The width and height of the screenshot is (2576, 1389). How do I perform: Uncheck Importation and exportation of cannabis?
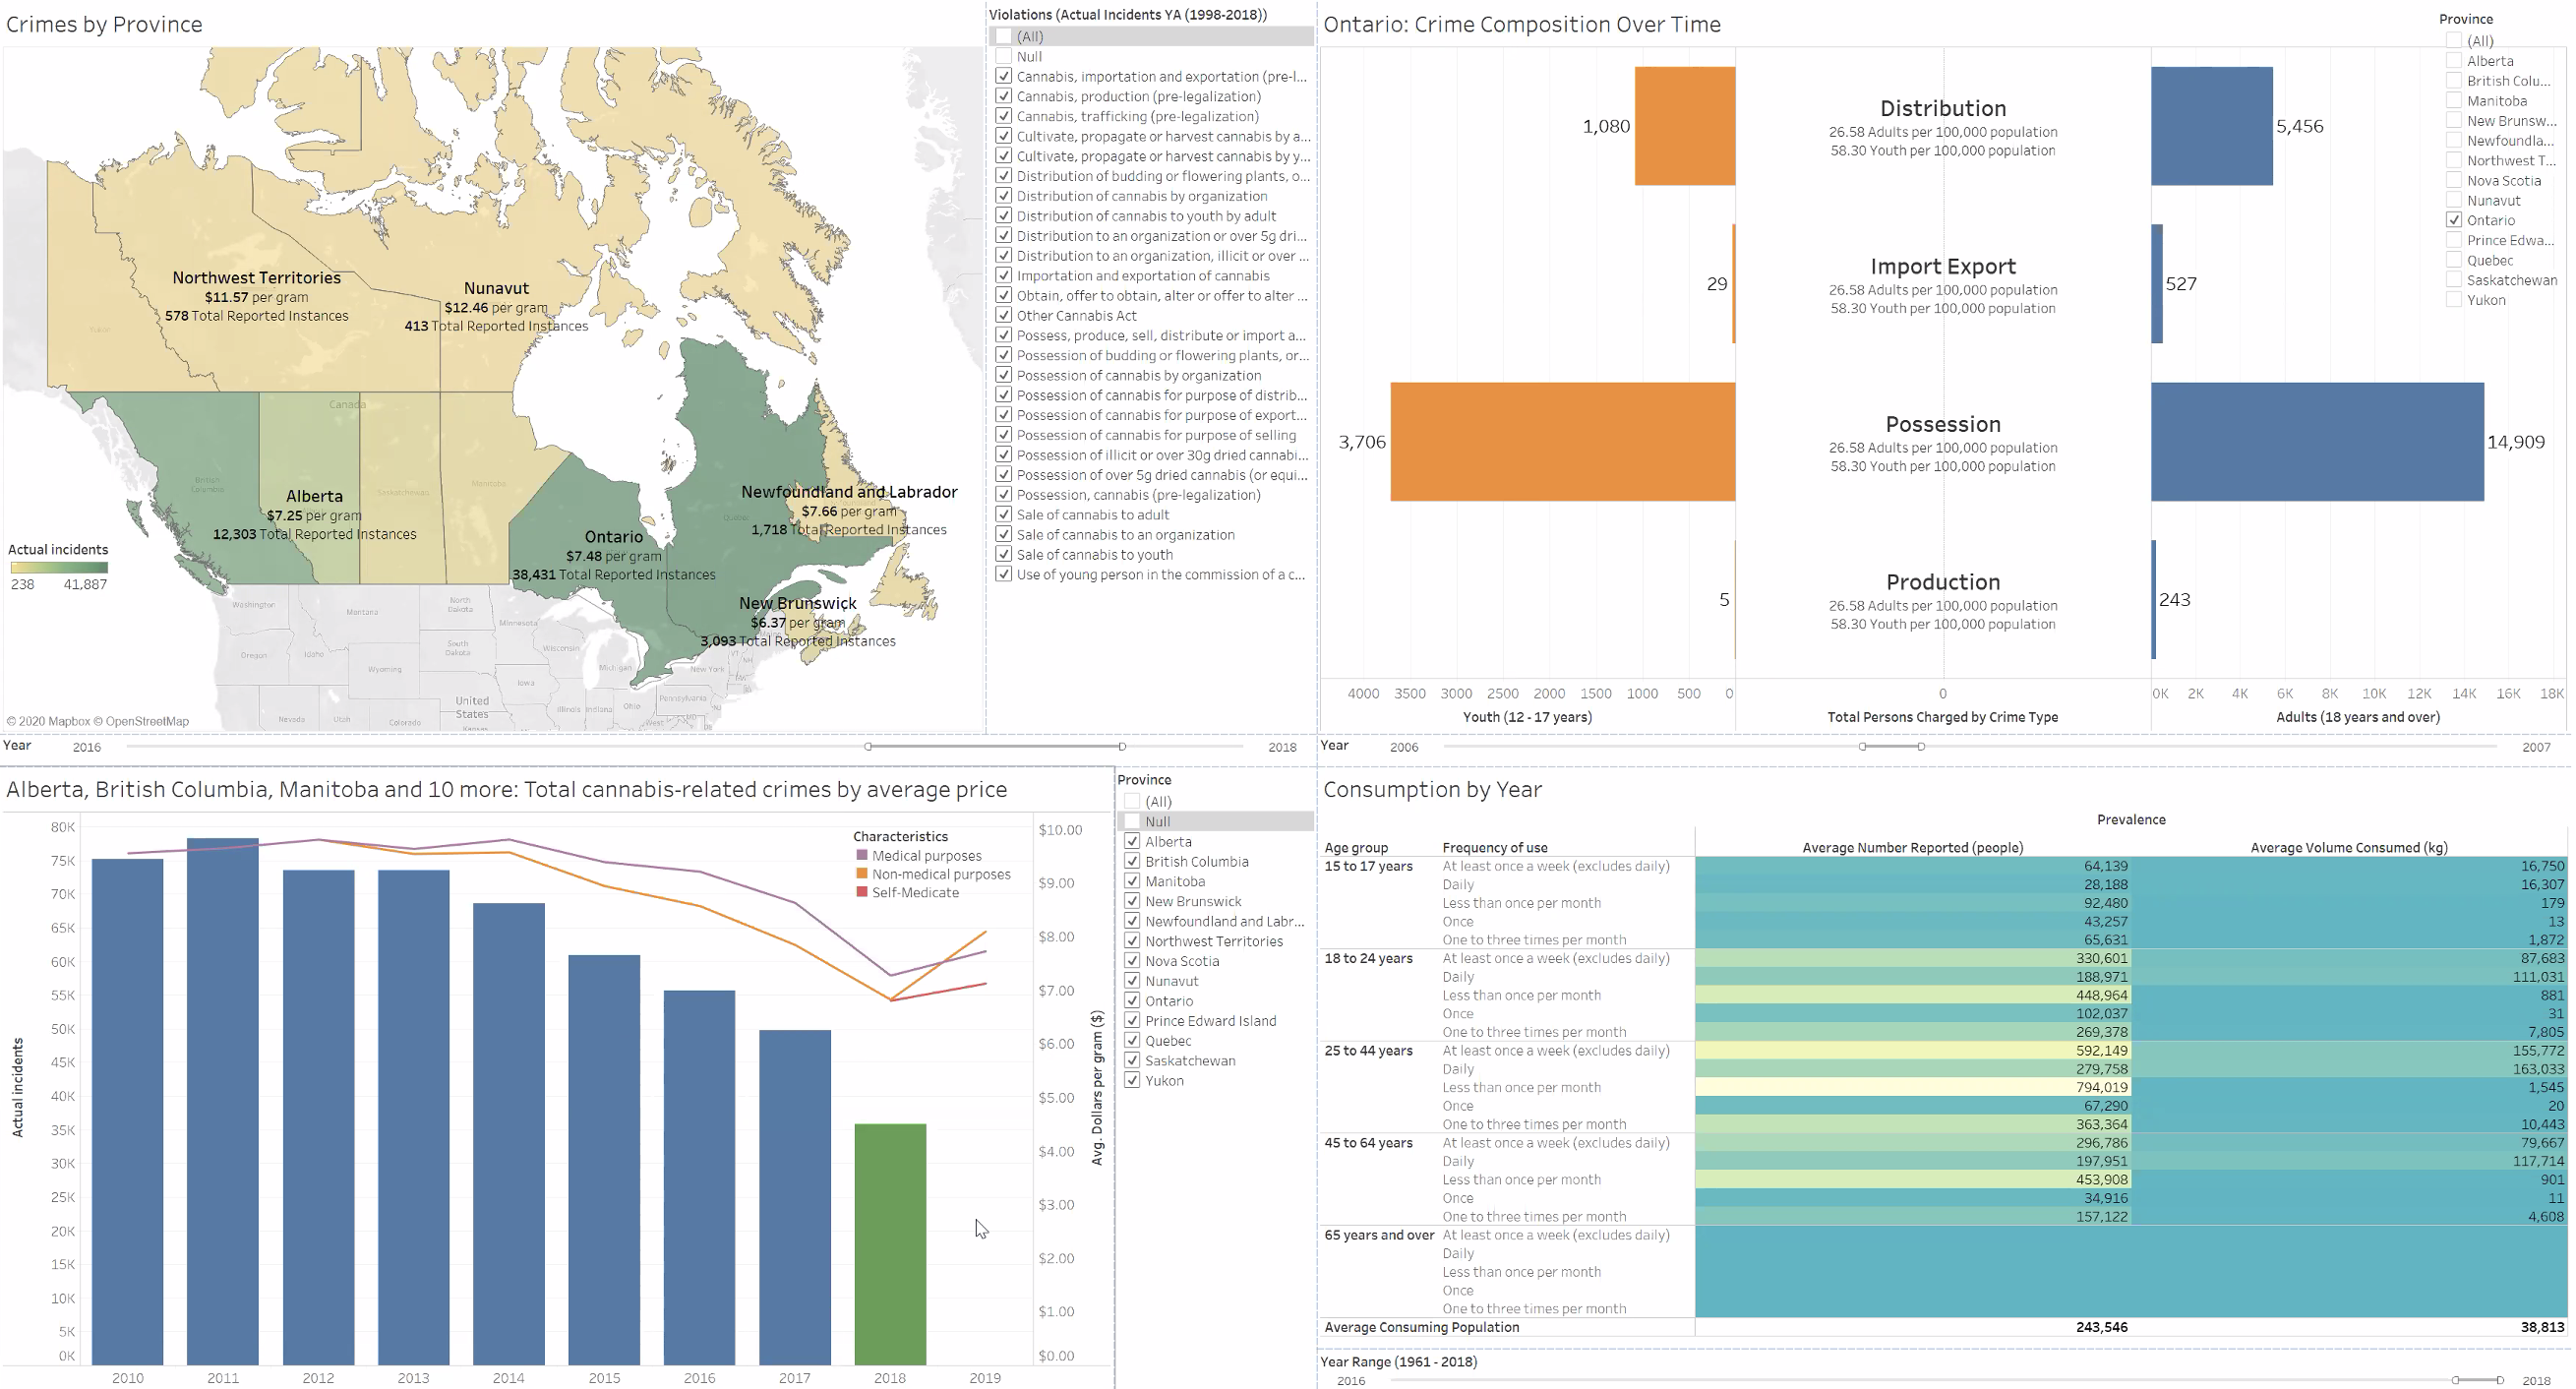click(1003, 275)
